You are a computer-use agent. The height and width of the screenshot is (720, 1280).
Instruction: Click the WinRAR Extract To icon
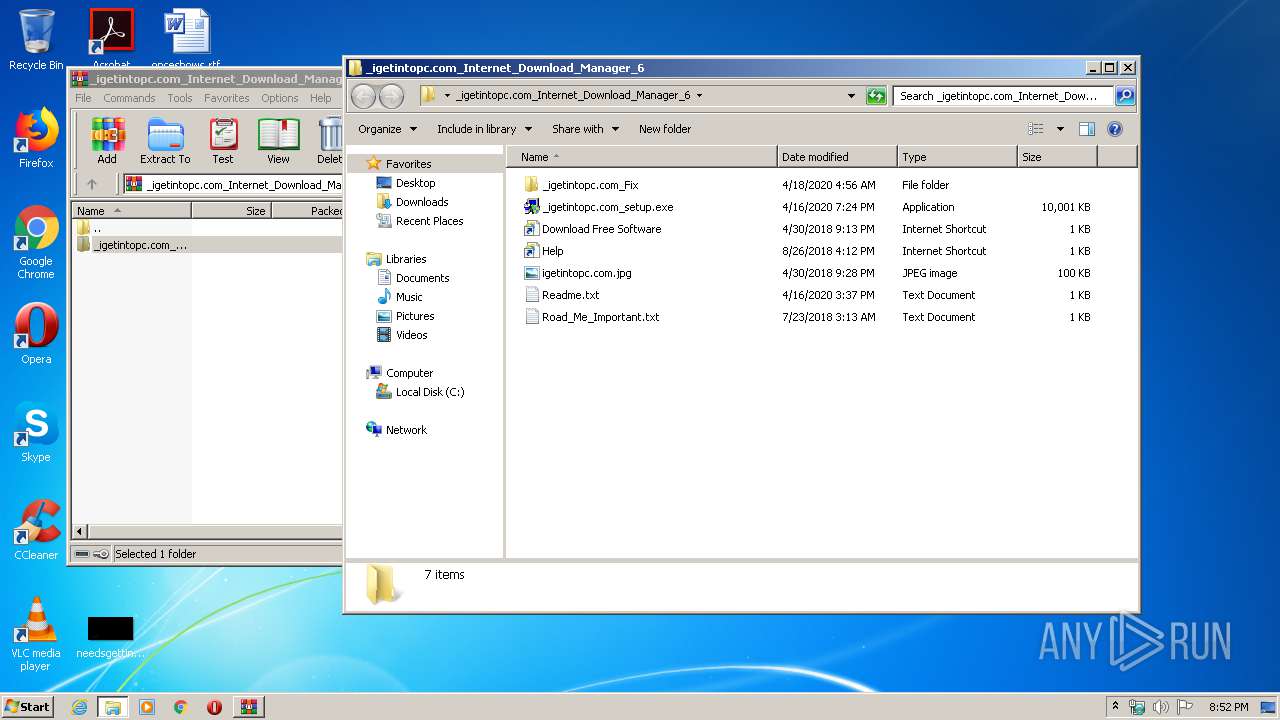pos(165,141)
